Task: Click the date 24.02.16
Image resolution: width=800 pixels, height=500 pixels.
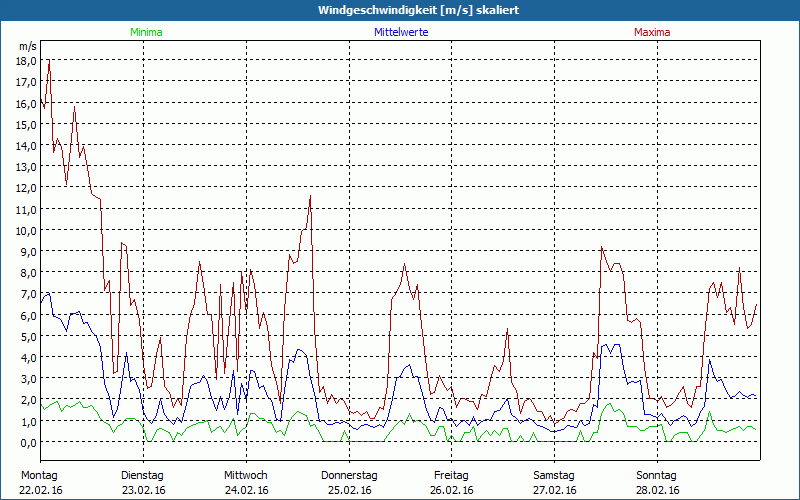Action: coord(246,490)
